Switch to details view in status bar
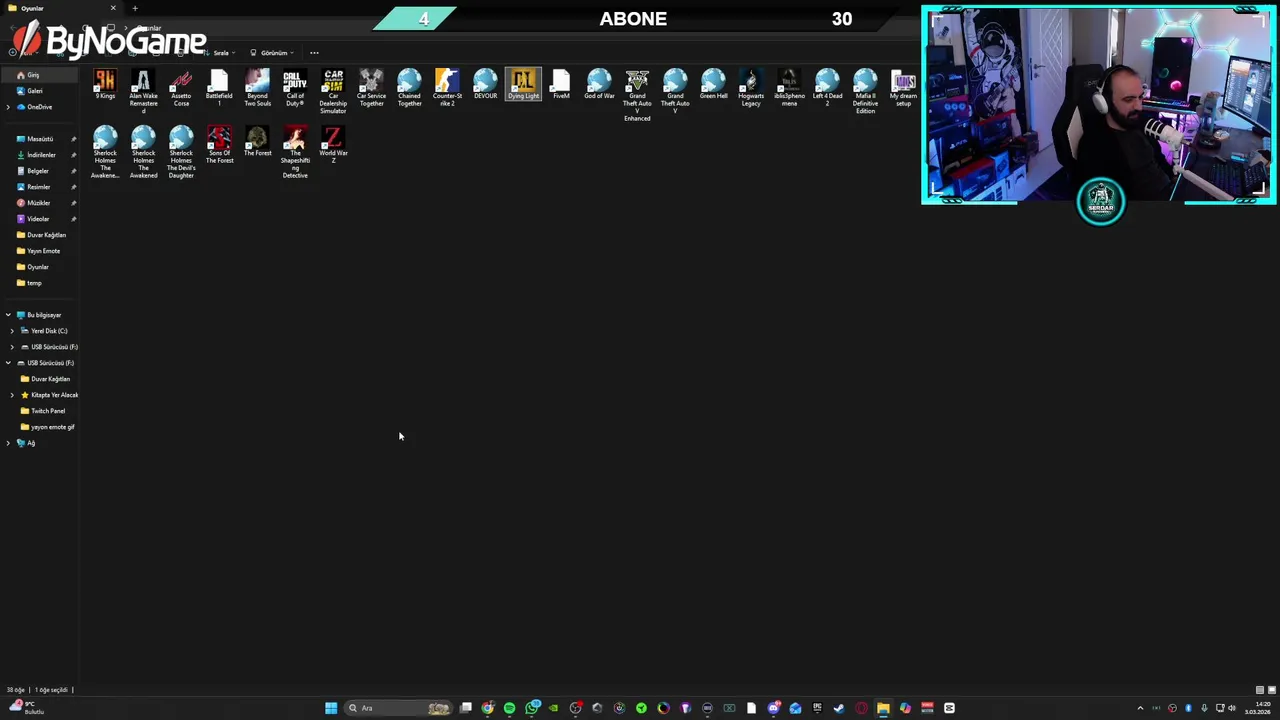Viewport: 1280px width, 720px height. coord(1259,690)
